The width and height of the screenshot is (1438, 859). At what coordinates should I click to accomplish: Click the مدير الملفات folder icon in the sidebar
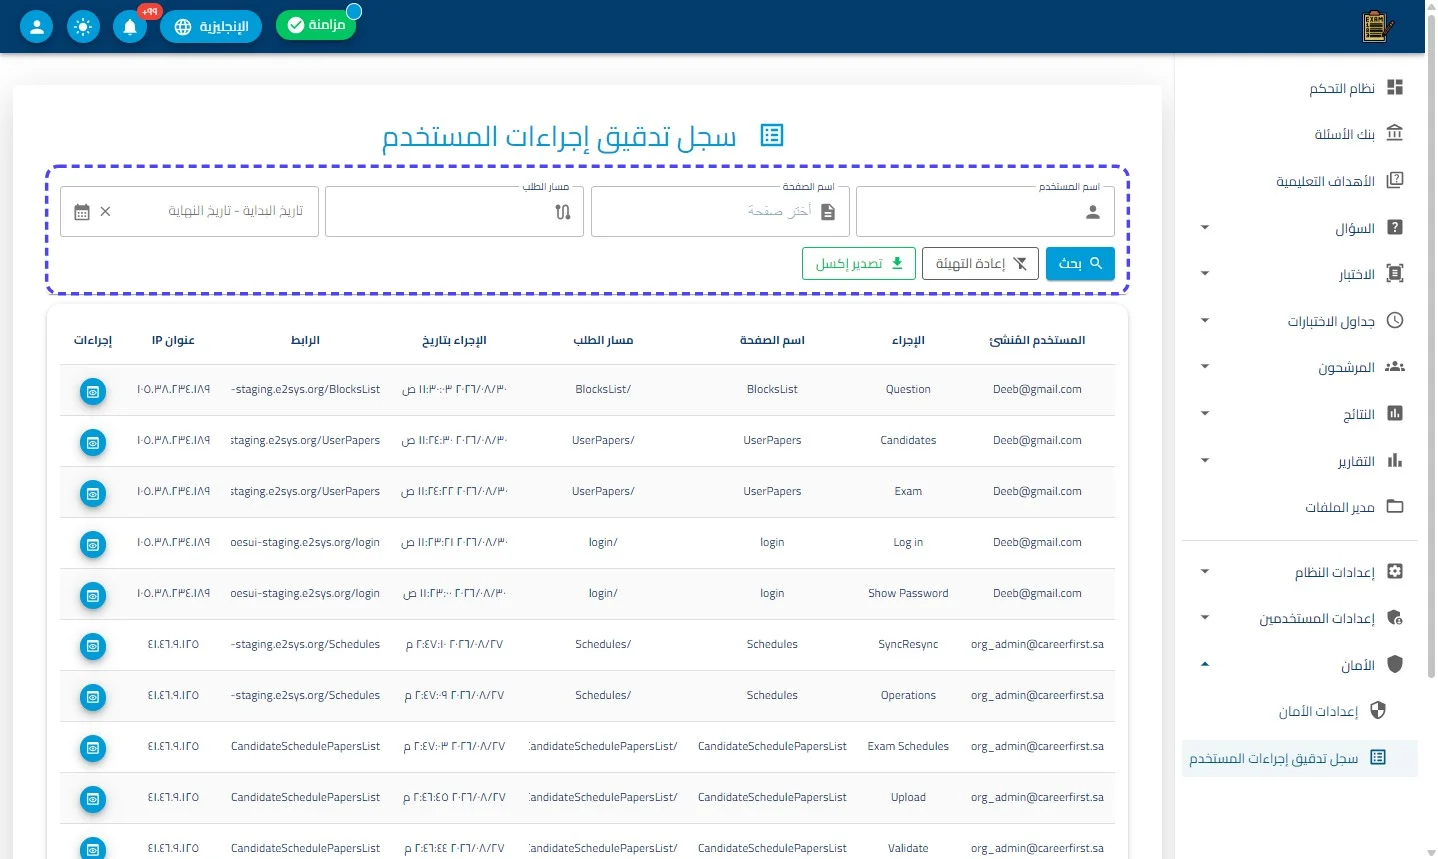tap(1395, 507)
